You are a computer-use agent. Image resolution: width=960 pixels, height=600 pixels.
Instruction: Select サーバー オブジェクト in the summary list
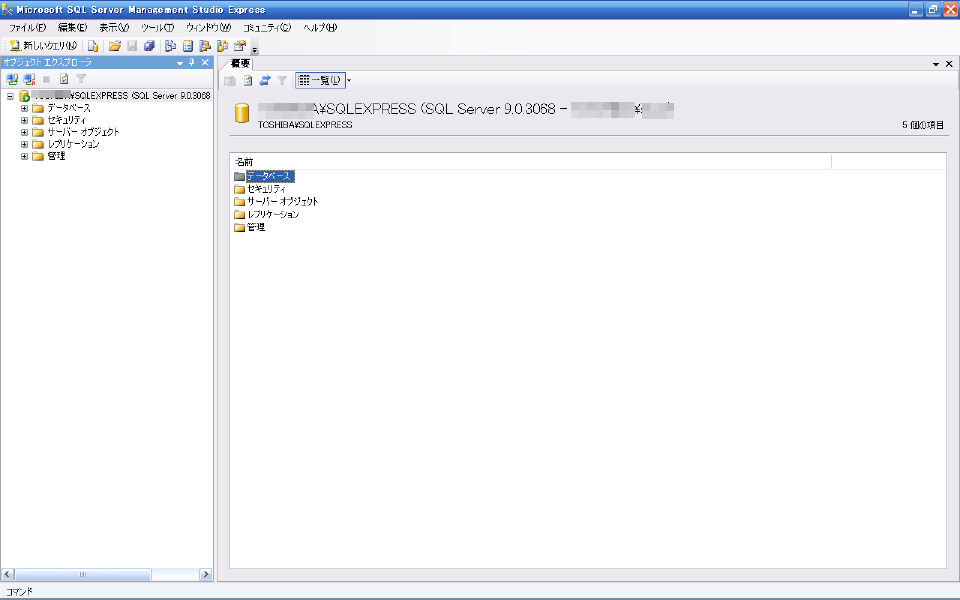pos(283,201)
